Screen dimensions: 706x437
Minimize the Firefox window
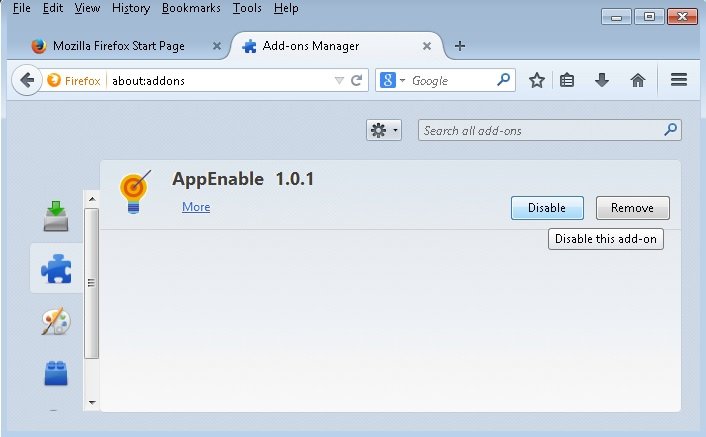tap(616, 17)
